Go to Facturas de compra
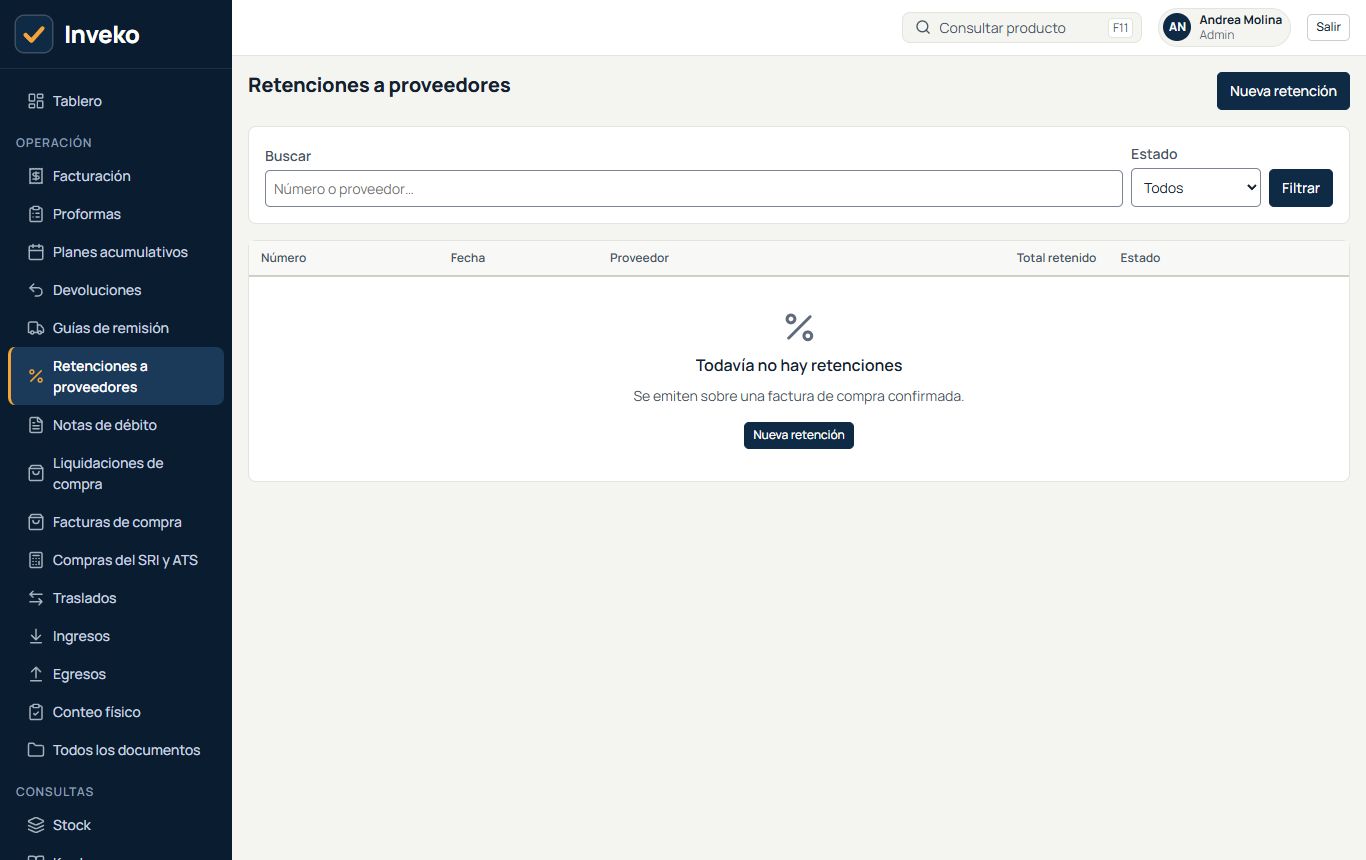 click(116, 522)
